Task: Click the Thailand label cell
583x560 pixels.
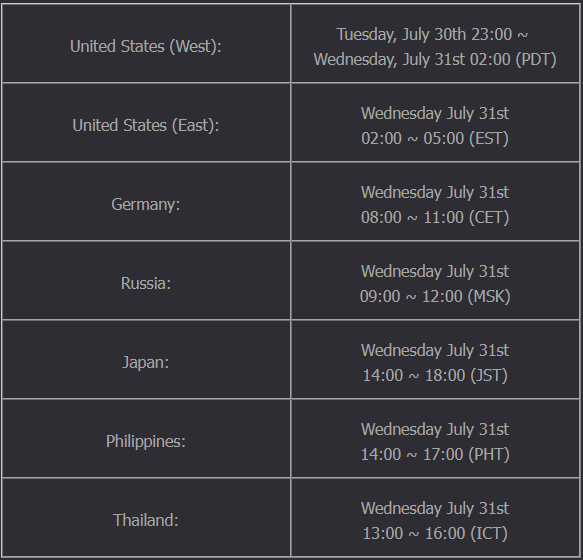Action: click(x=146, y=517)
